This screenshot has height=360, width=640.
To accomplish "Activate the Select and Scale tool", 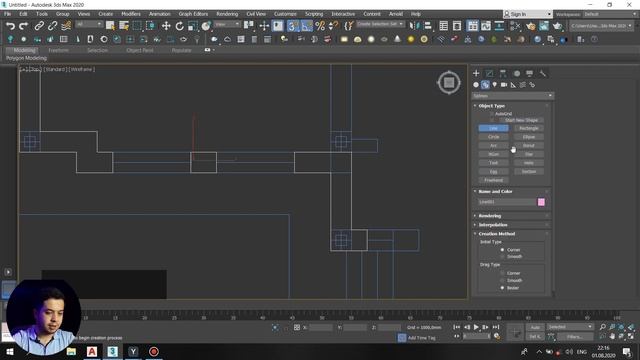I will pyautogui.click(x=193, y=26).
